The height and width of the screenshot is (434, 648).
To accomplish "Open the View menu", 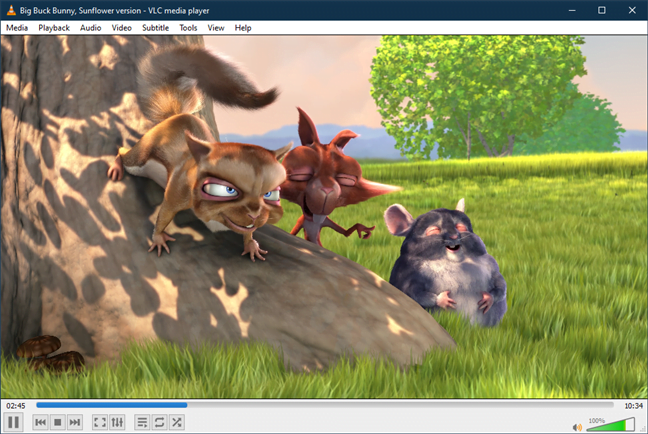I will (x=216, y=28).
